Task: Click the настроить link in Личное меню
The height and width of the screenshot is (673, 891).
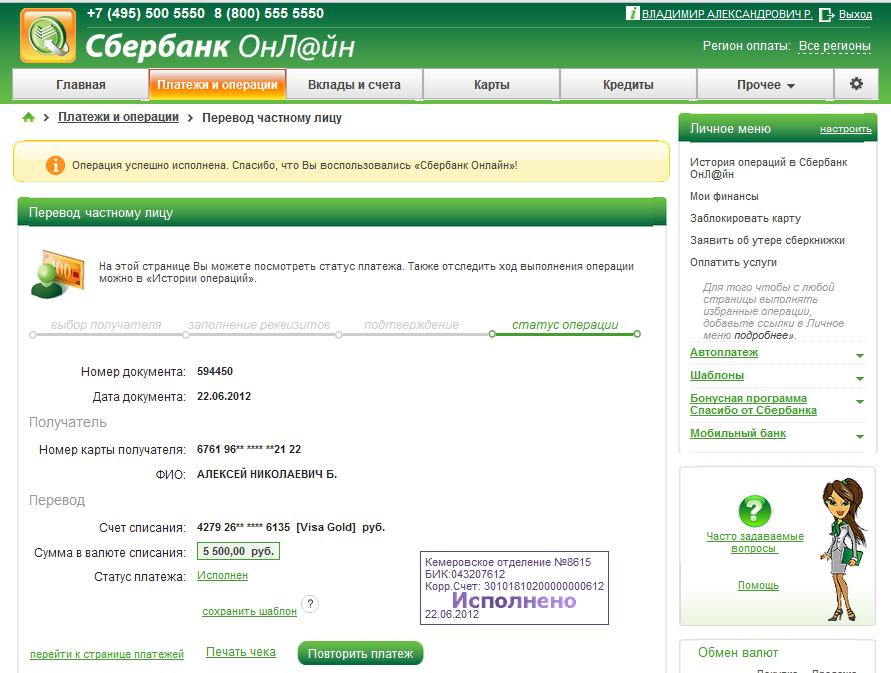Action: pos(846,129)
